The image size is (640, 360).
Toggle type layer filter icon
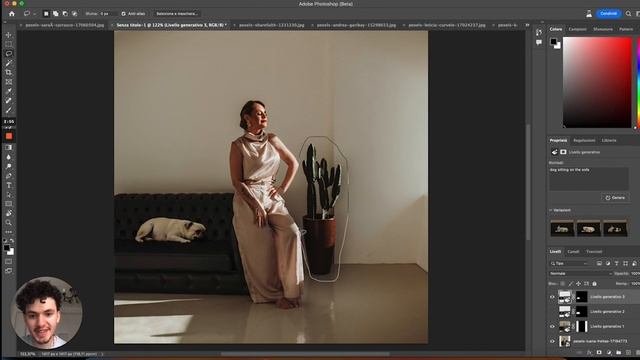(616, 263)
